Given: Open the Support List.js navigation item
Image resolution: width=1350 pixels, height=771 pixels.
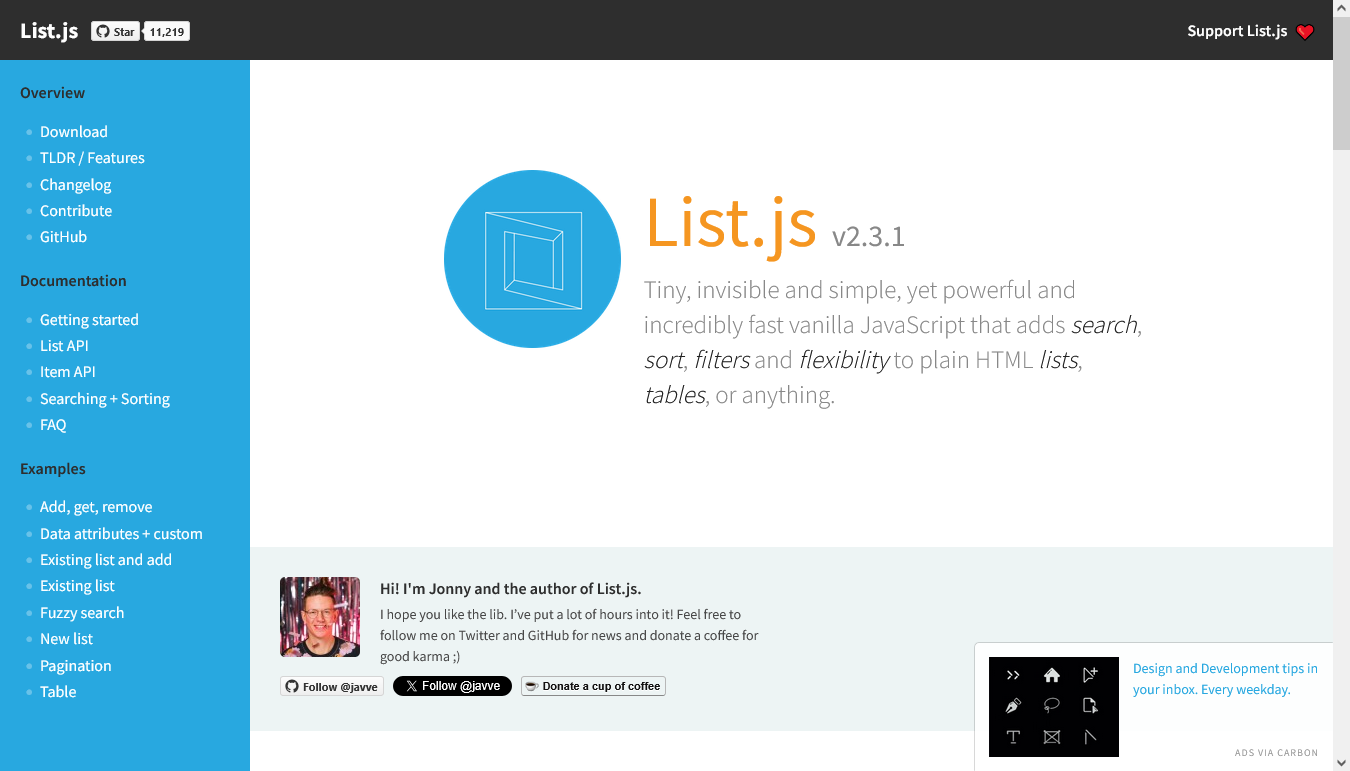Looking at the screenshot, I should pos(1236,31).
